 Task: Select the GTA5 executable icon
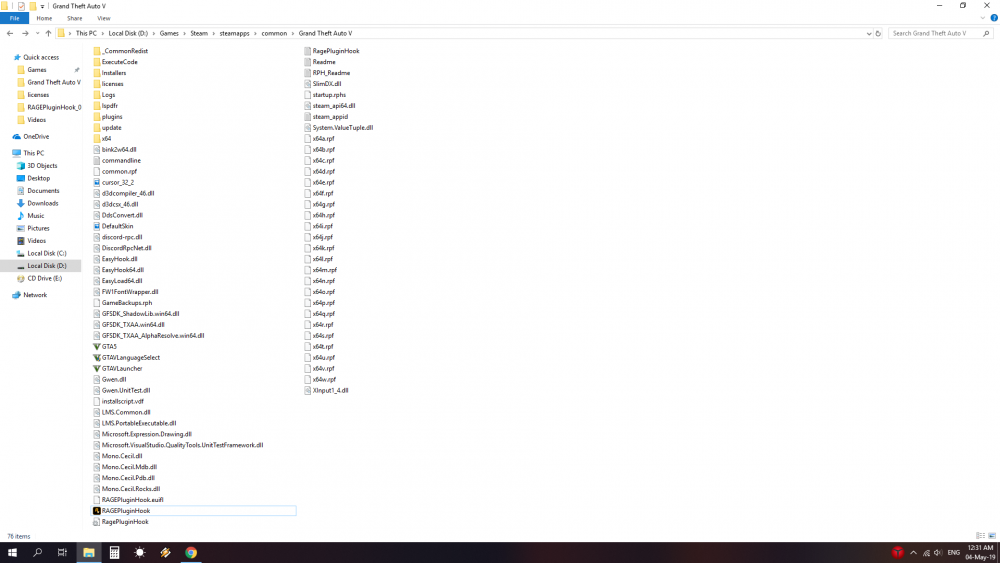click(x=97, y=347)
